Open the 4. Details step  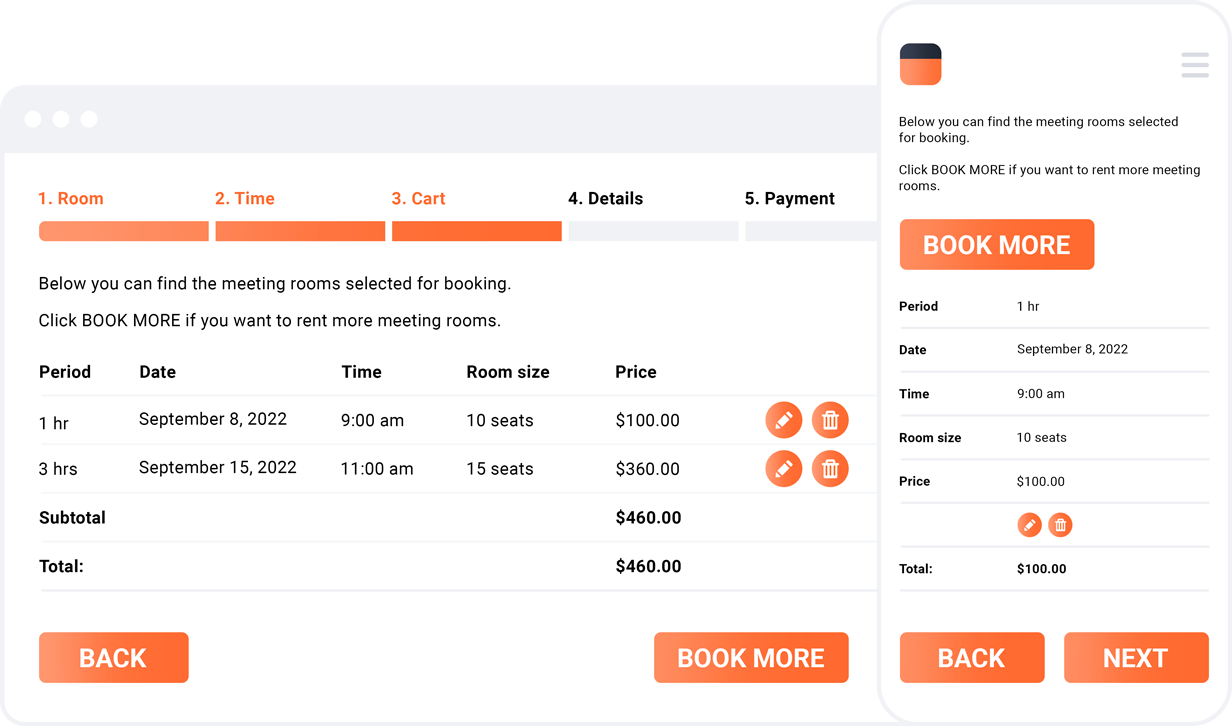pyautogui.click(x=605, y=198)
